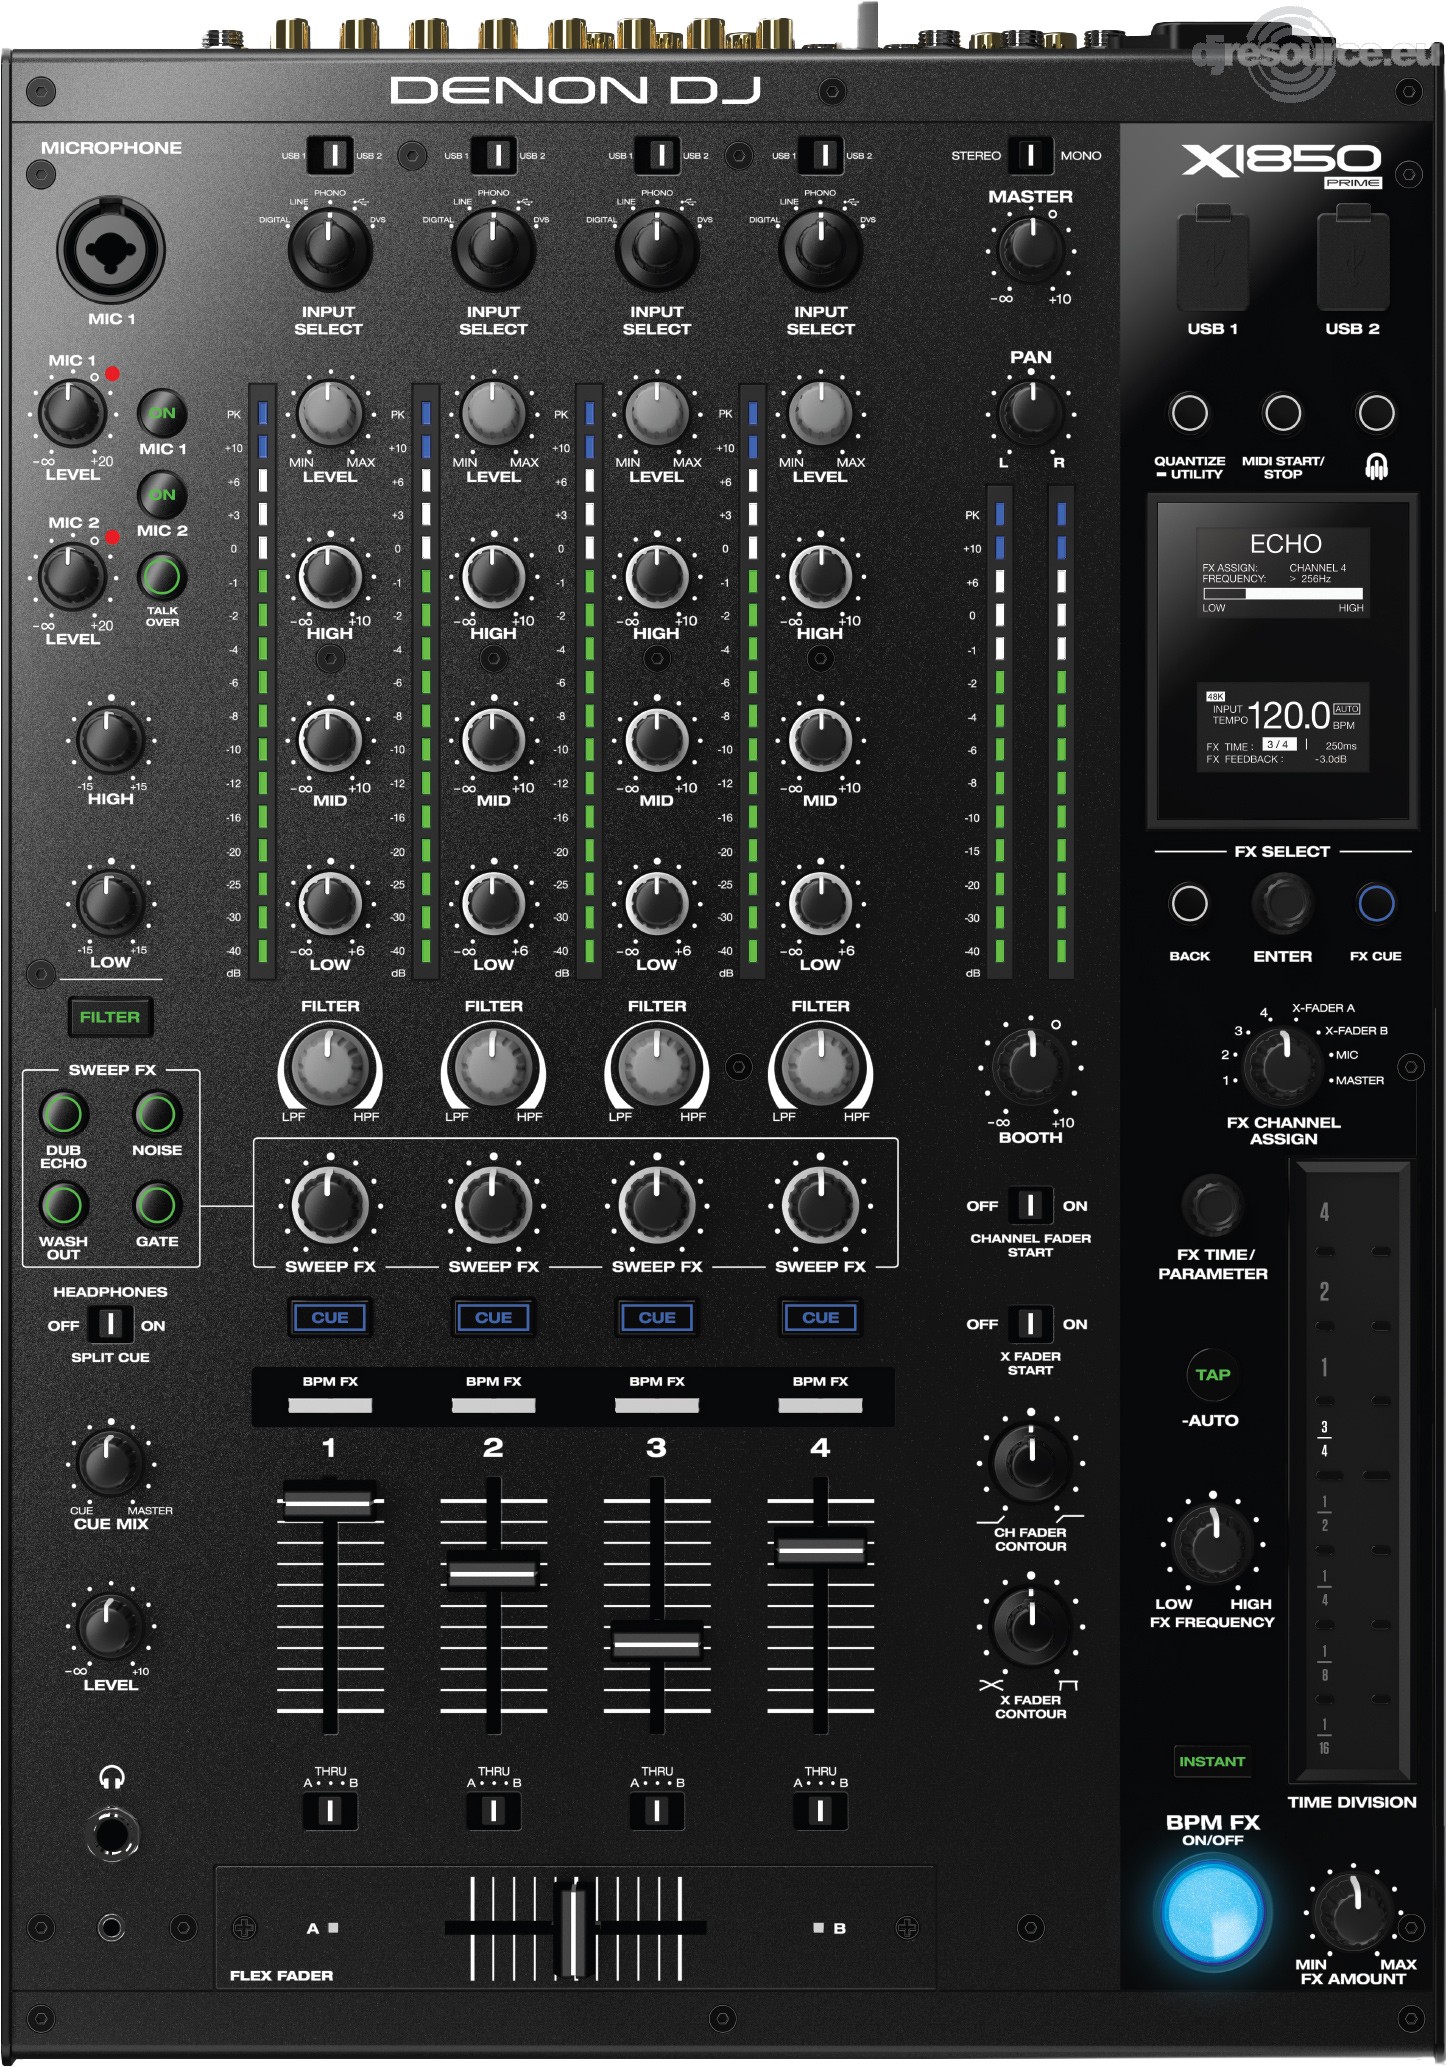The width and height of the screenshot is (1446, 2067).
Task: Click channel 3 SWEEP FX knob
Action: (657, 1205)
